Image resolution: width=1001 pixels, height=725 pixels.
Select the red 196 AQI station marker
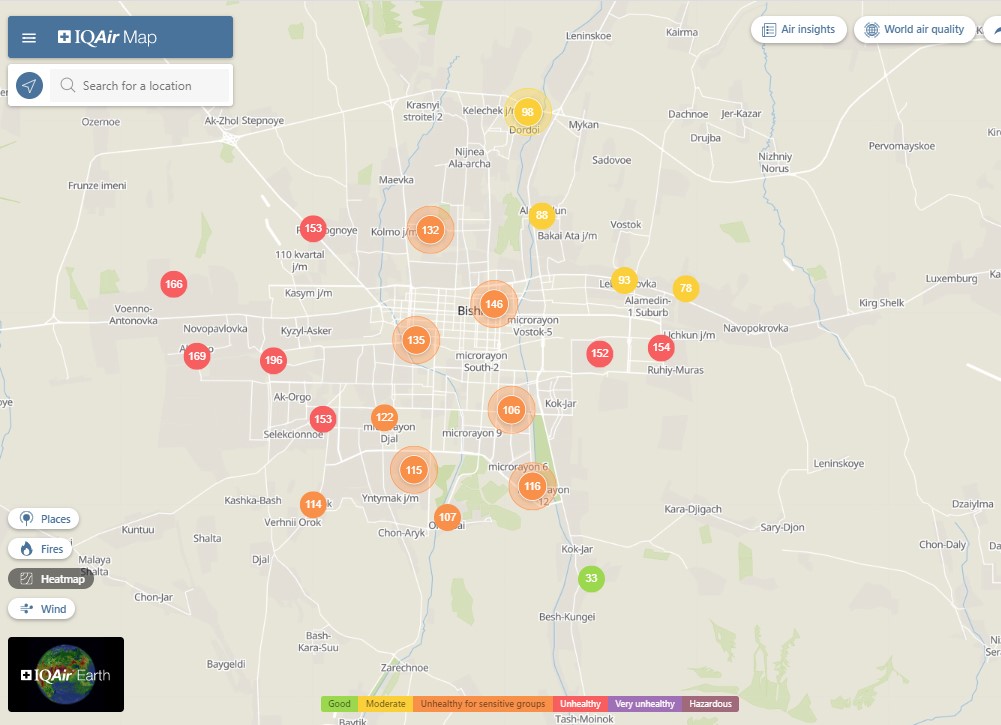point(274,361)
